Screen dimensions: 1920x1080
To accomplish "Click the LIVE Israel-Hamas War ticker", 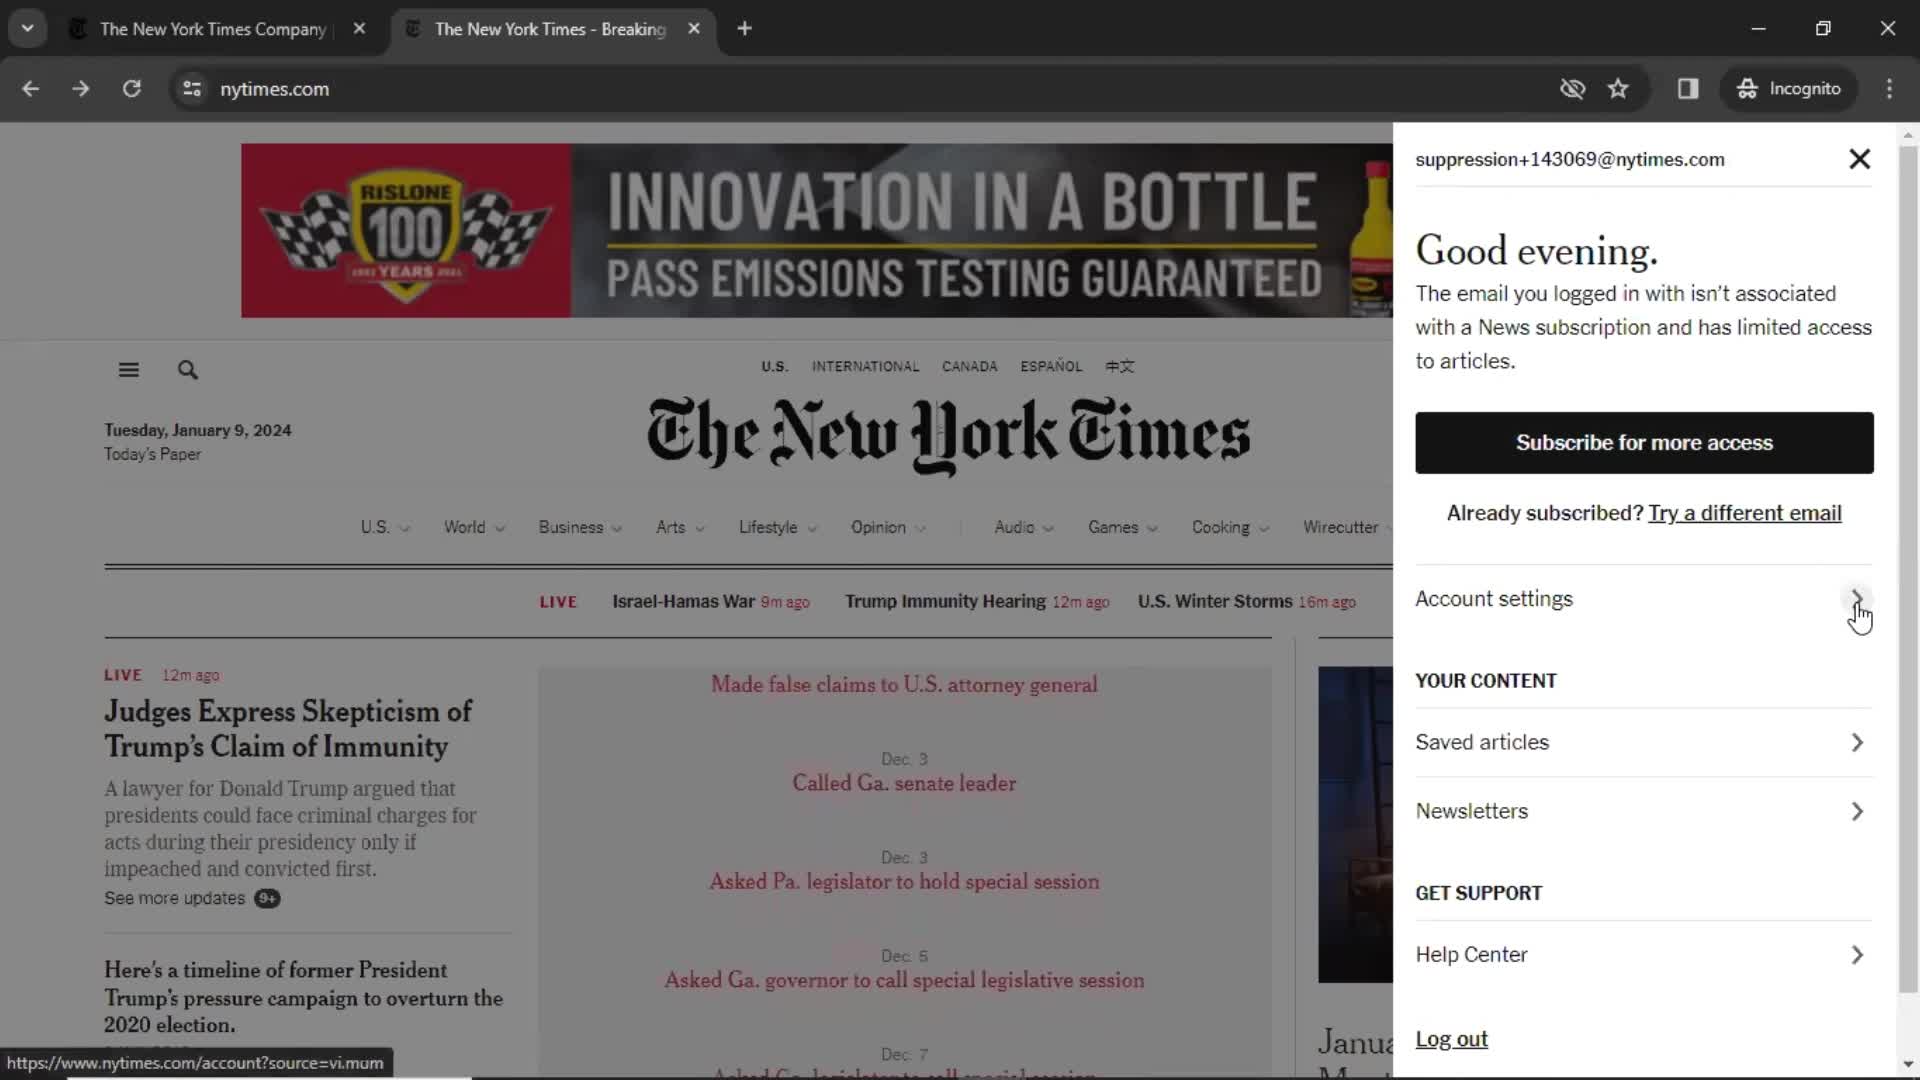I will coord(686,601).
